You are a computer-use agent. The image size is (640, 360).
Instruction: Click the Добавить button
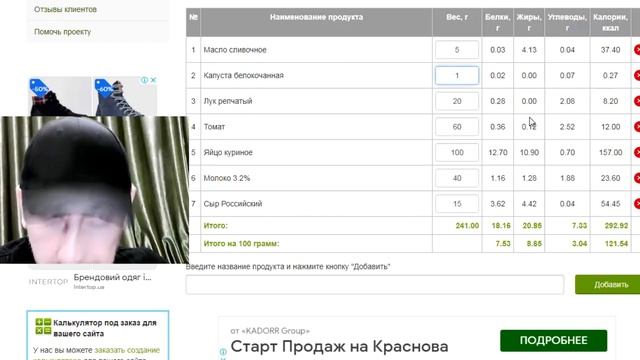pos(608,284)
